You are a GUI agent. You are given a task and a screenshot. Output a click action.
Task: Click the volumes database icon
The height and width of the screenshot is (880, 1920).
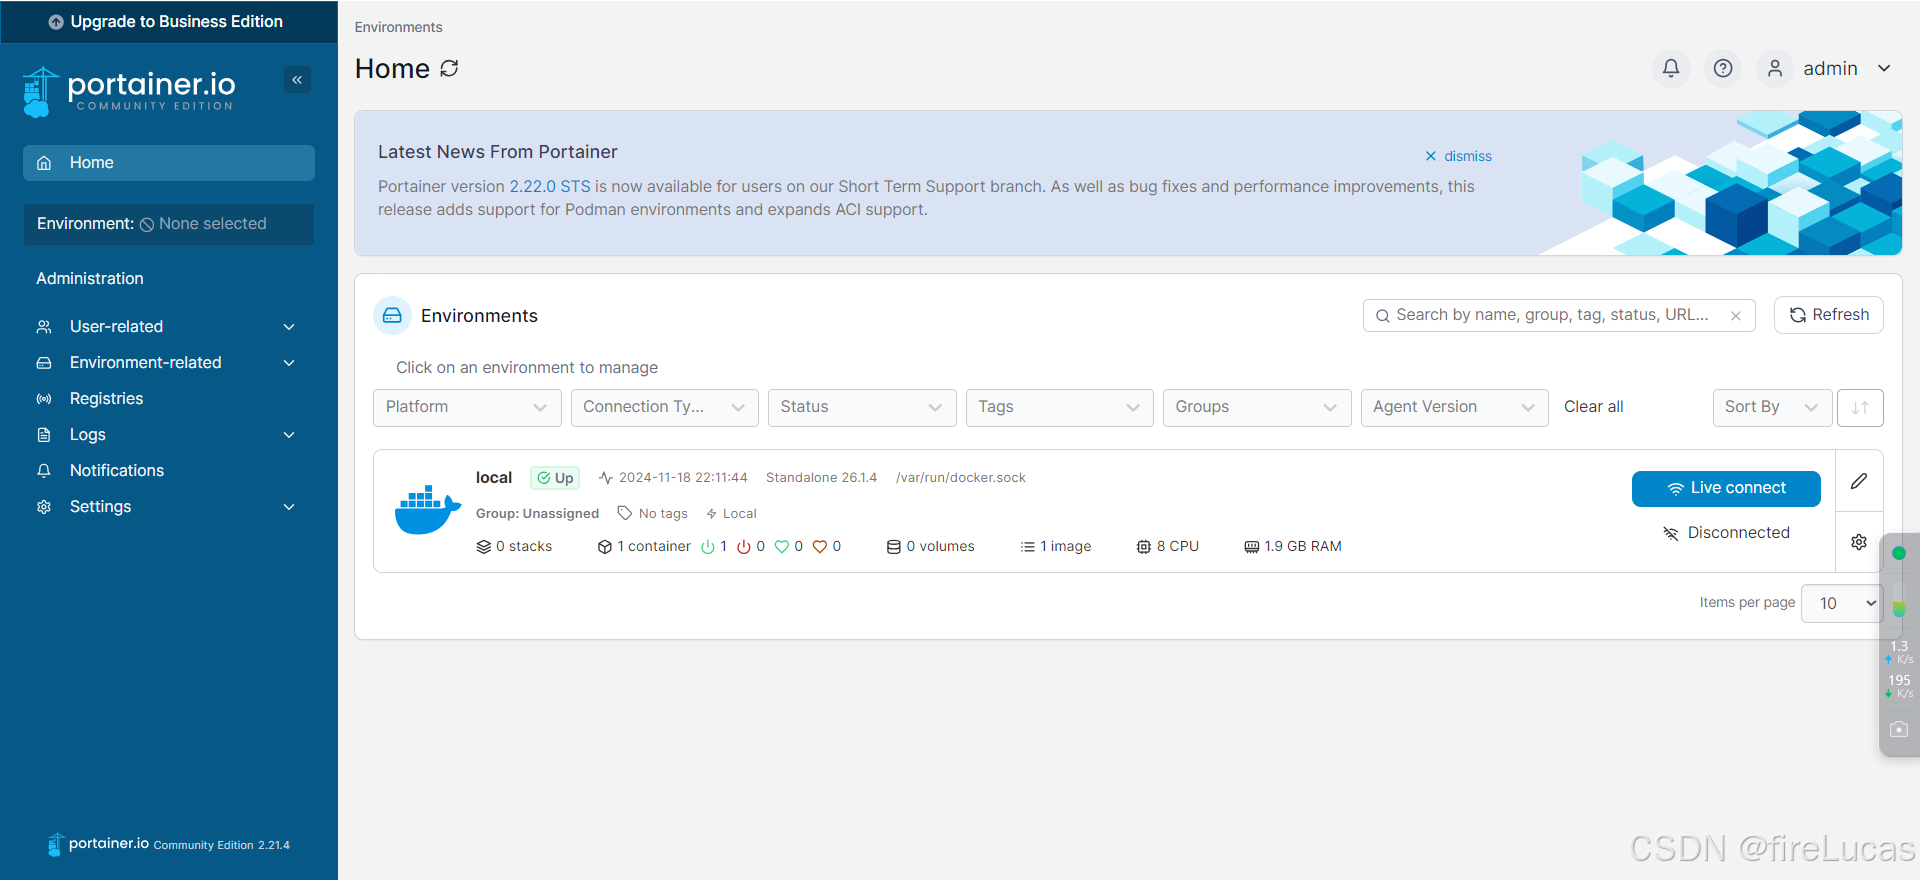894,547
